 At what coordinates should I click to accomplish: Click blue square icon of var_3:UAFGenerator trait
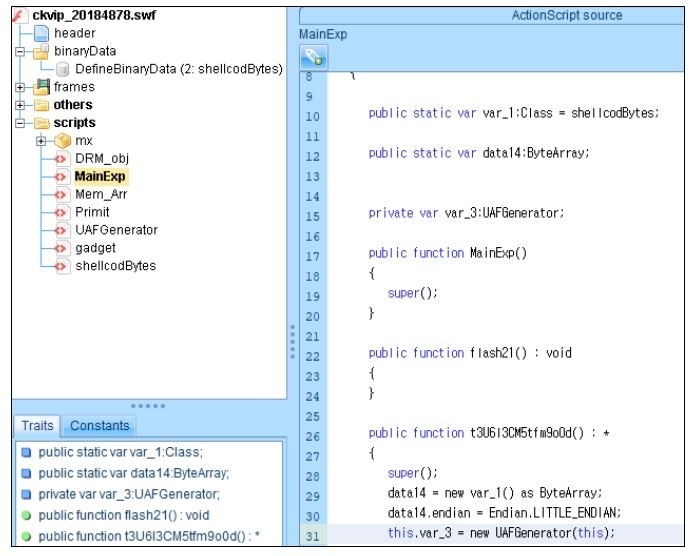click(x=27, y=494)
